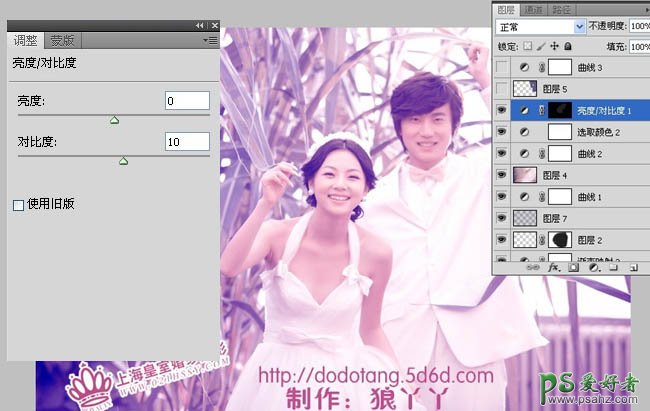Screen dimensions: 650x411
Task: Open the adjustments panel flyout menu
Action: [211, 41]
